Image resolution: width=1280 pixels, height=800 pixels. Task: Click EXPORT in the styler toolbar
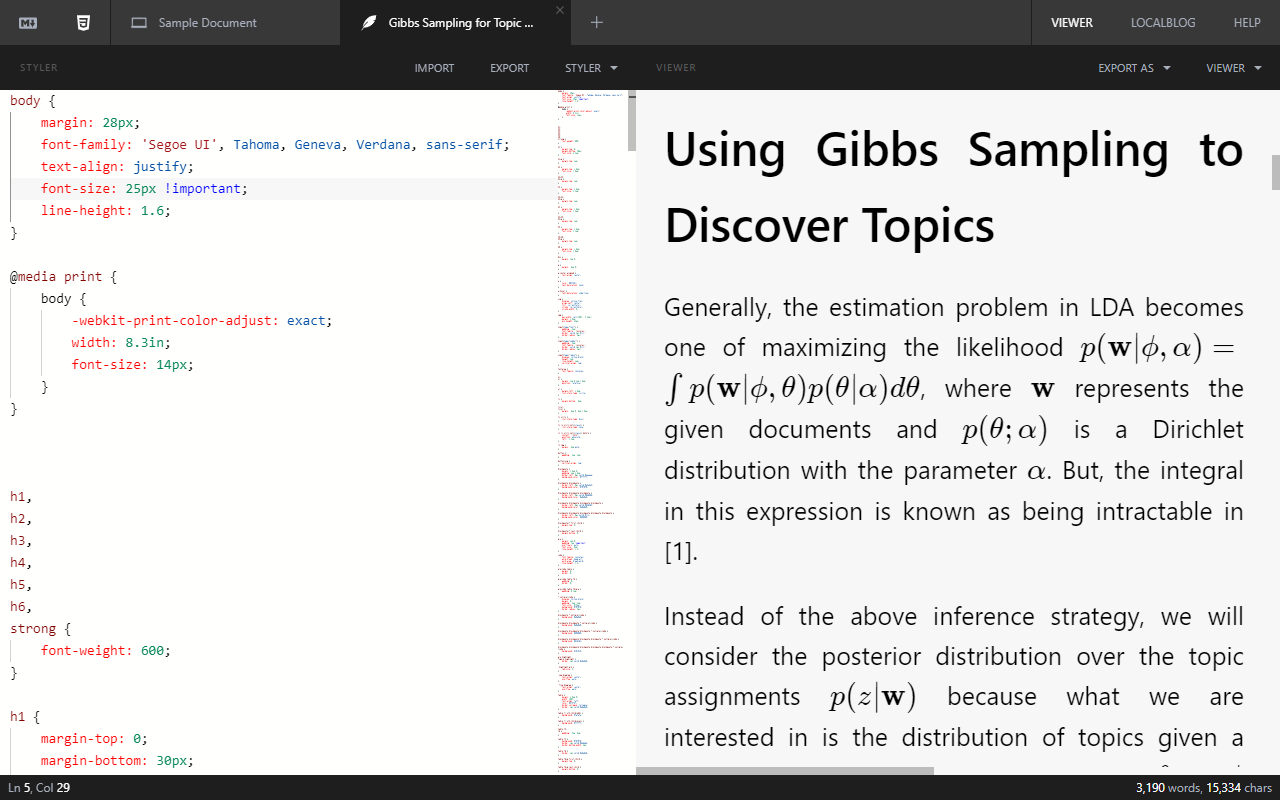tap(509, 68)
